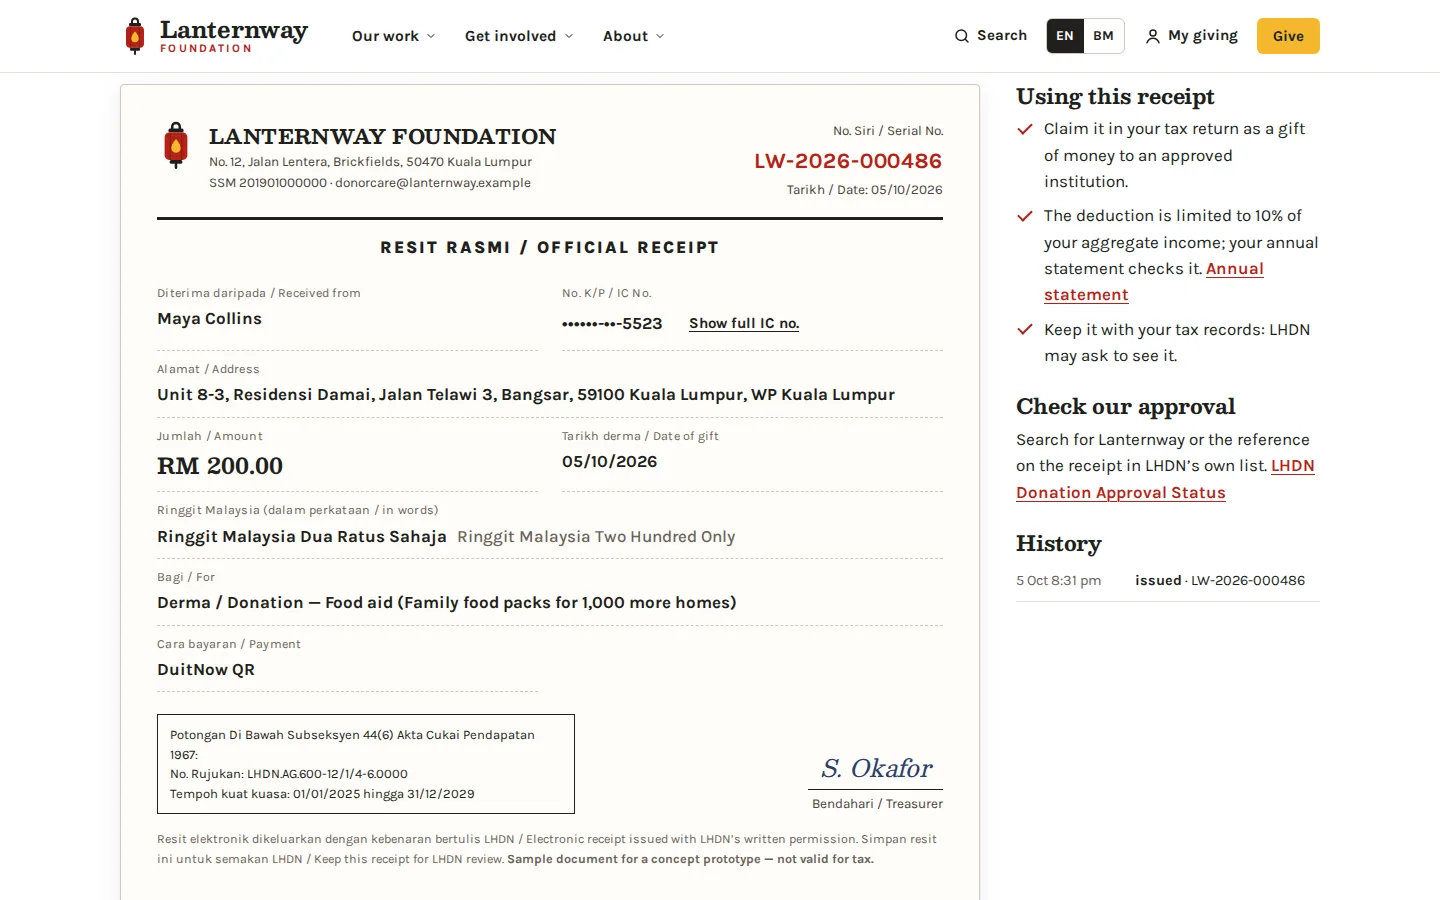This screenshot has height=900, width=1440.
Task: Click the gift date 05/10/2026 value
Action: tap(610, 462)
